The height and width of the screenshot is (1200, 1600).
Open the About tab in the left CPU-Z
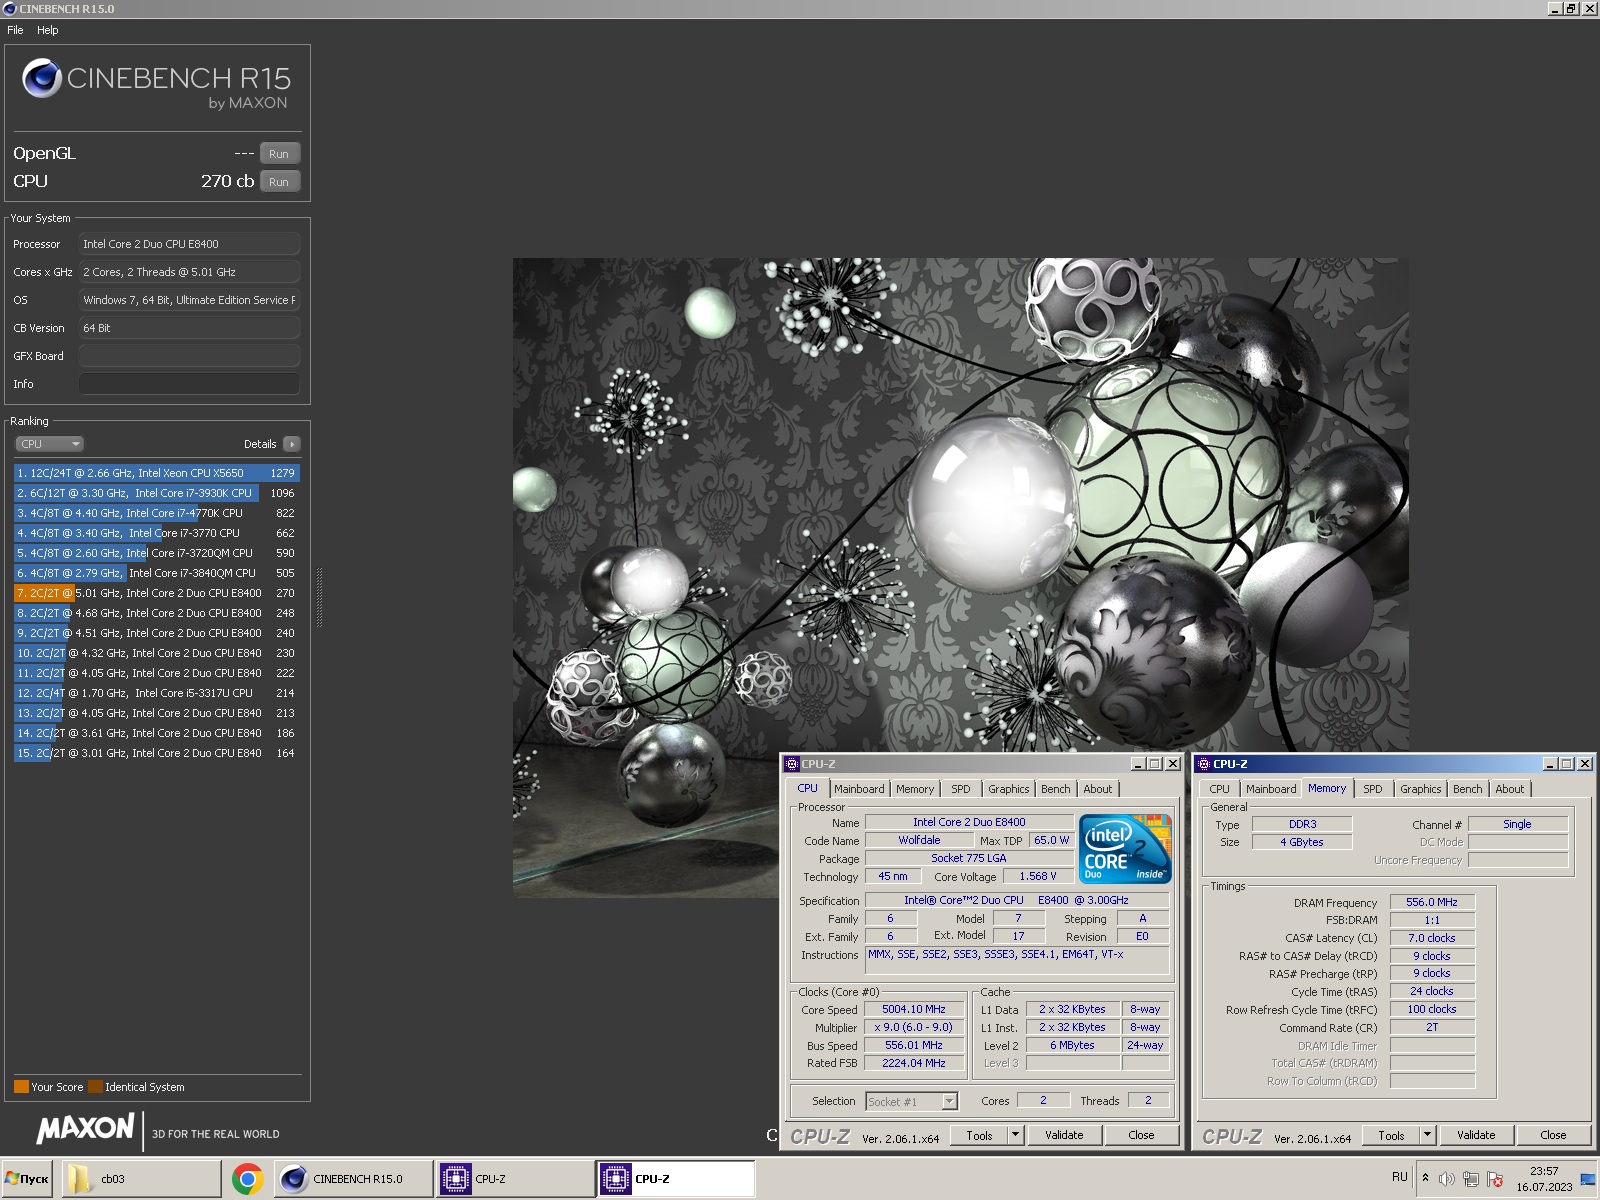pyautogui.click(x=1097, y=789)
